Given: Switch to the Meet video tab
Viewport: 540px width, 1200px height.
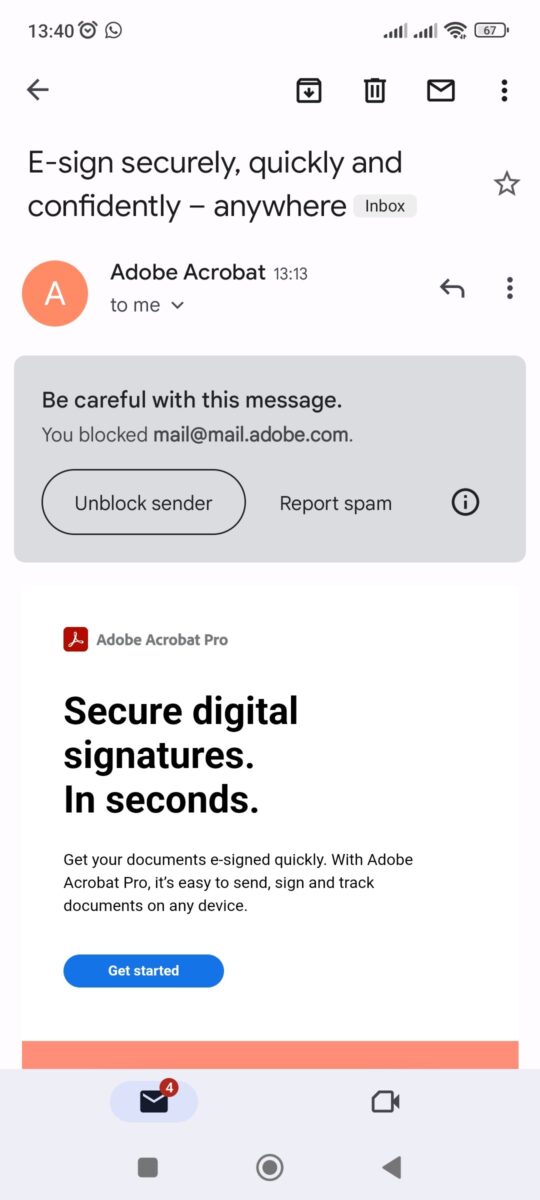Looking at the screenshot, I should point(385,1102).
